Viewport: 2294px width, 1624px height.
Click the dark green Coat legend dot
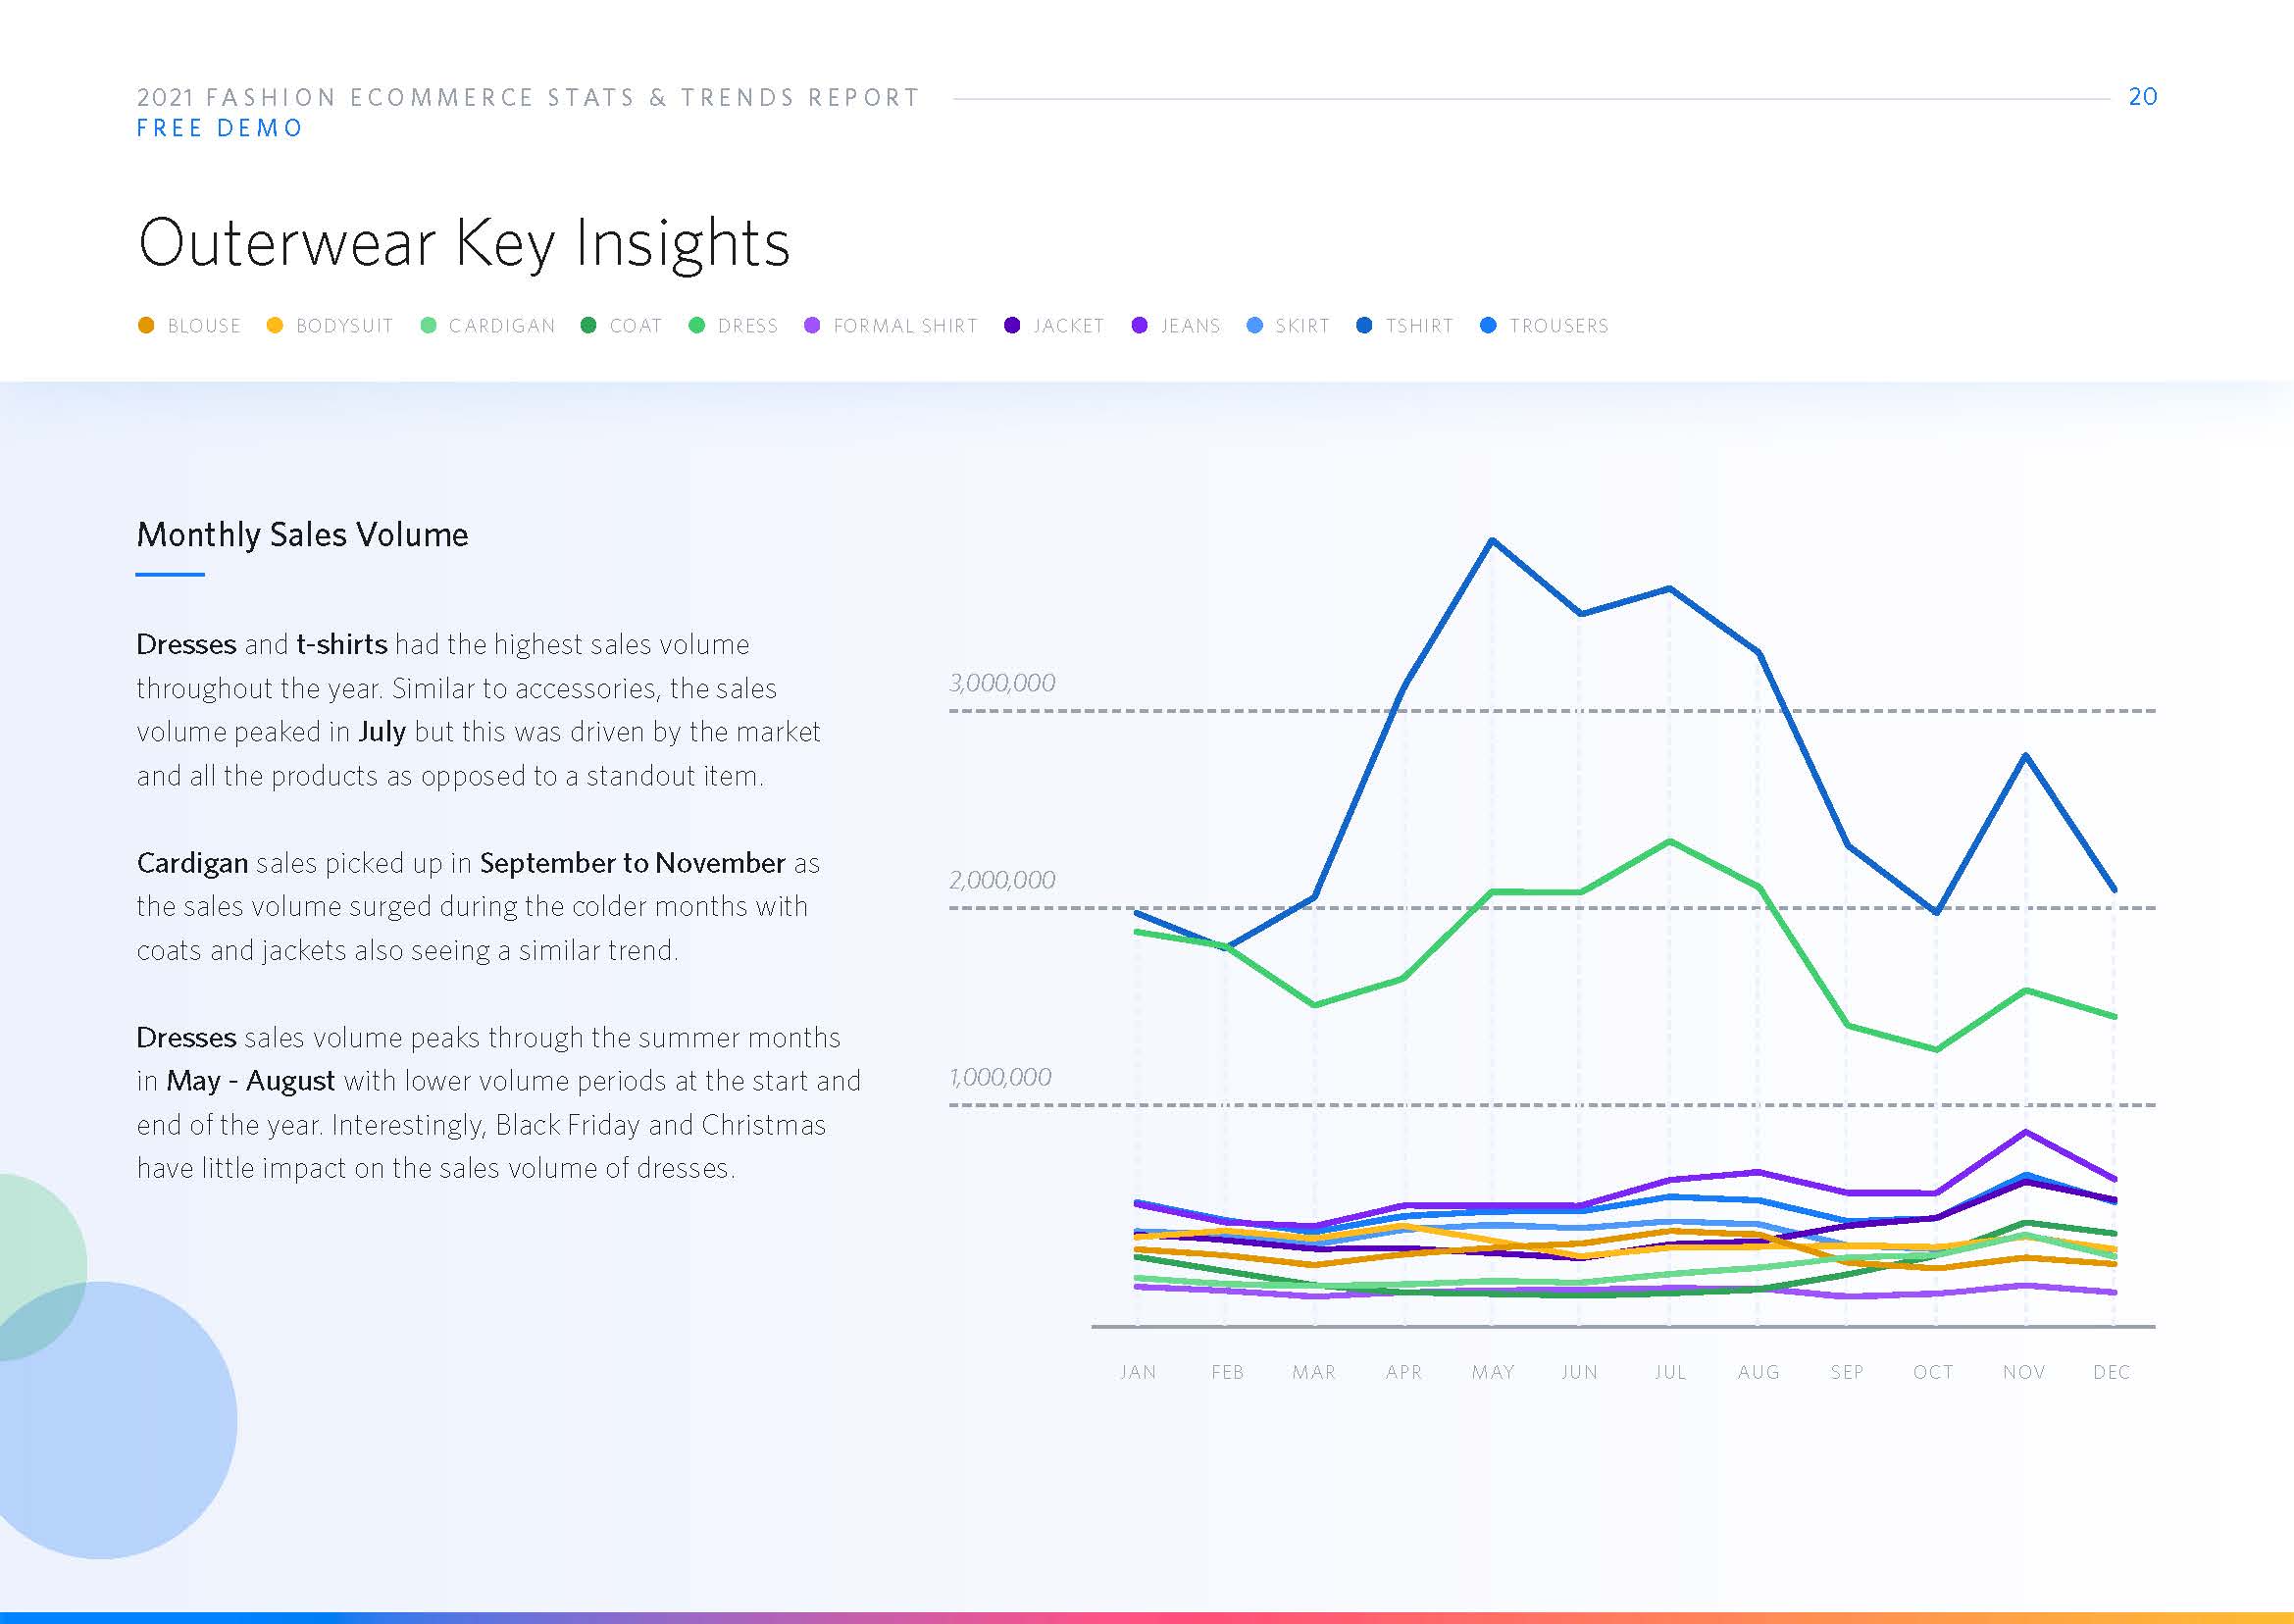click(588, 325)
